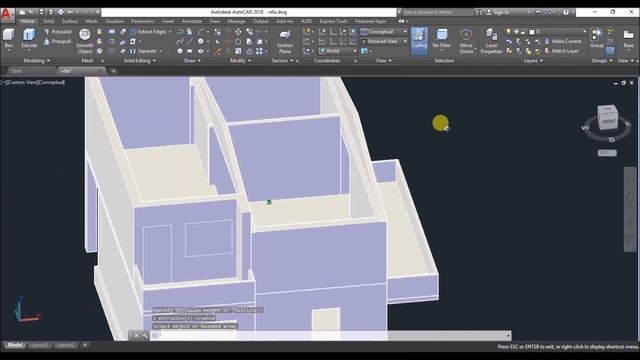Click the Help question mark icon
The image size is (640, 360).
click(566, 12)
